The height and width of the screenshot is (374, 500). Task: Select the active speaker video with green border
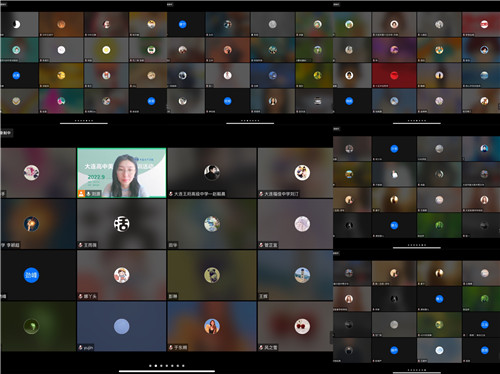click(x=122, y=173)
